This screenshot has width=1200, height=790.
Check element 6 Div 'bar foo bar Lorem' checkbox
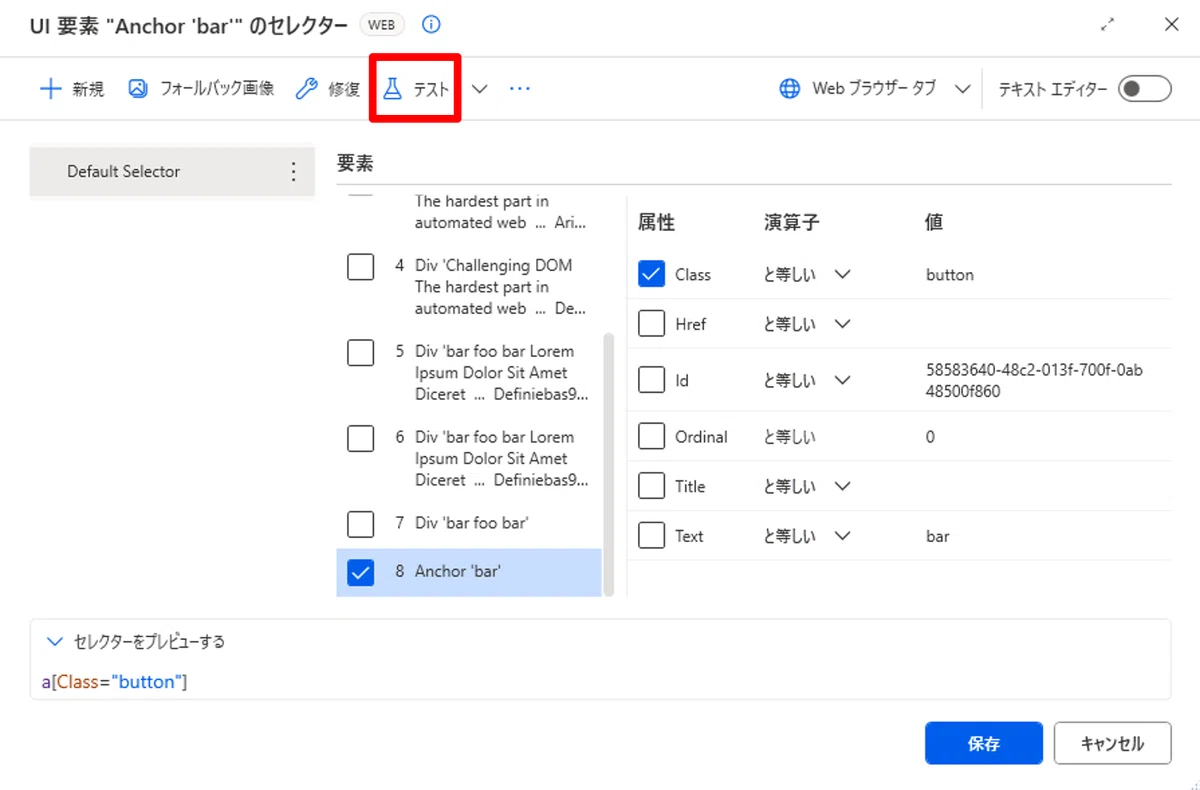[x=361, y=439]
